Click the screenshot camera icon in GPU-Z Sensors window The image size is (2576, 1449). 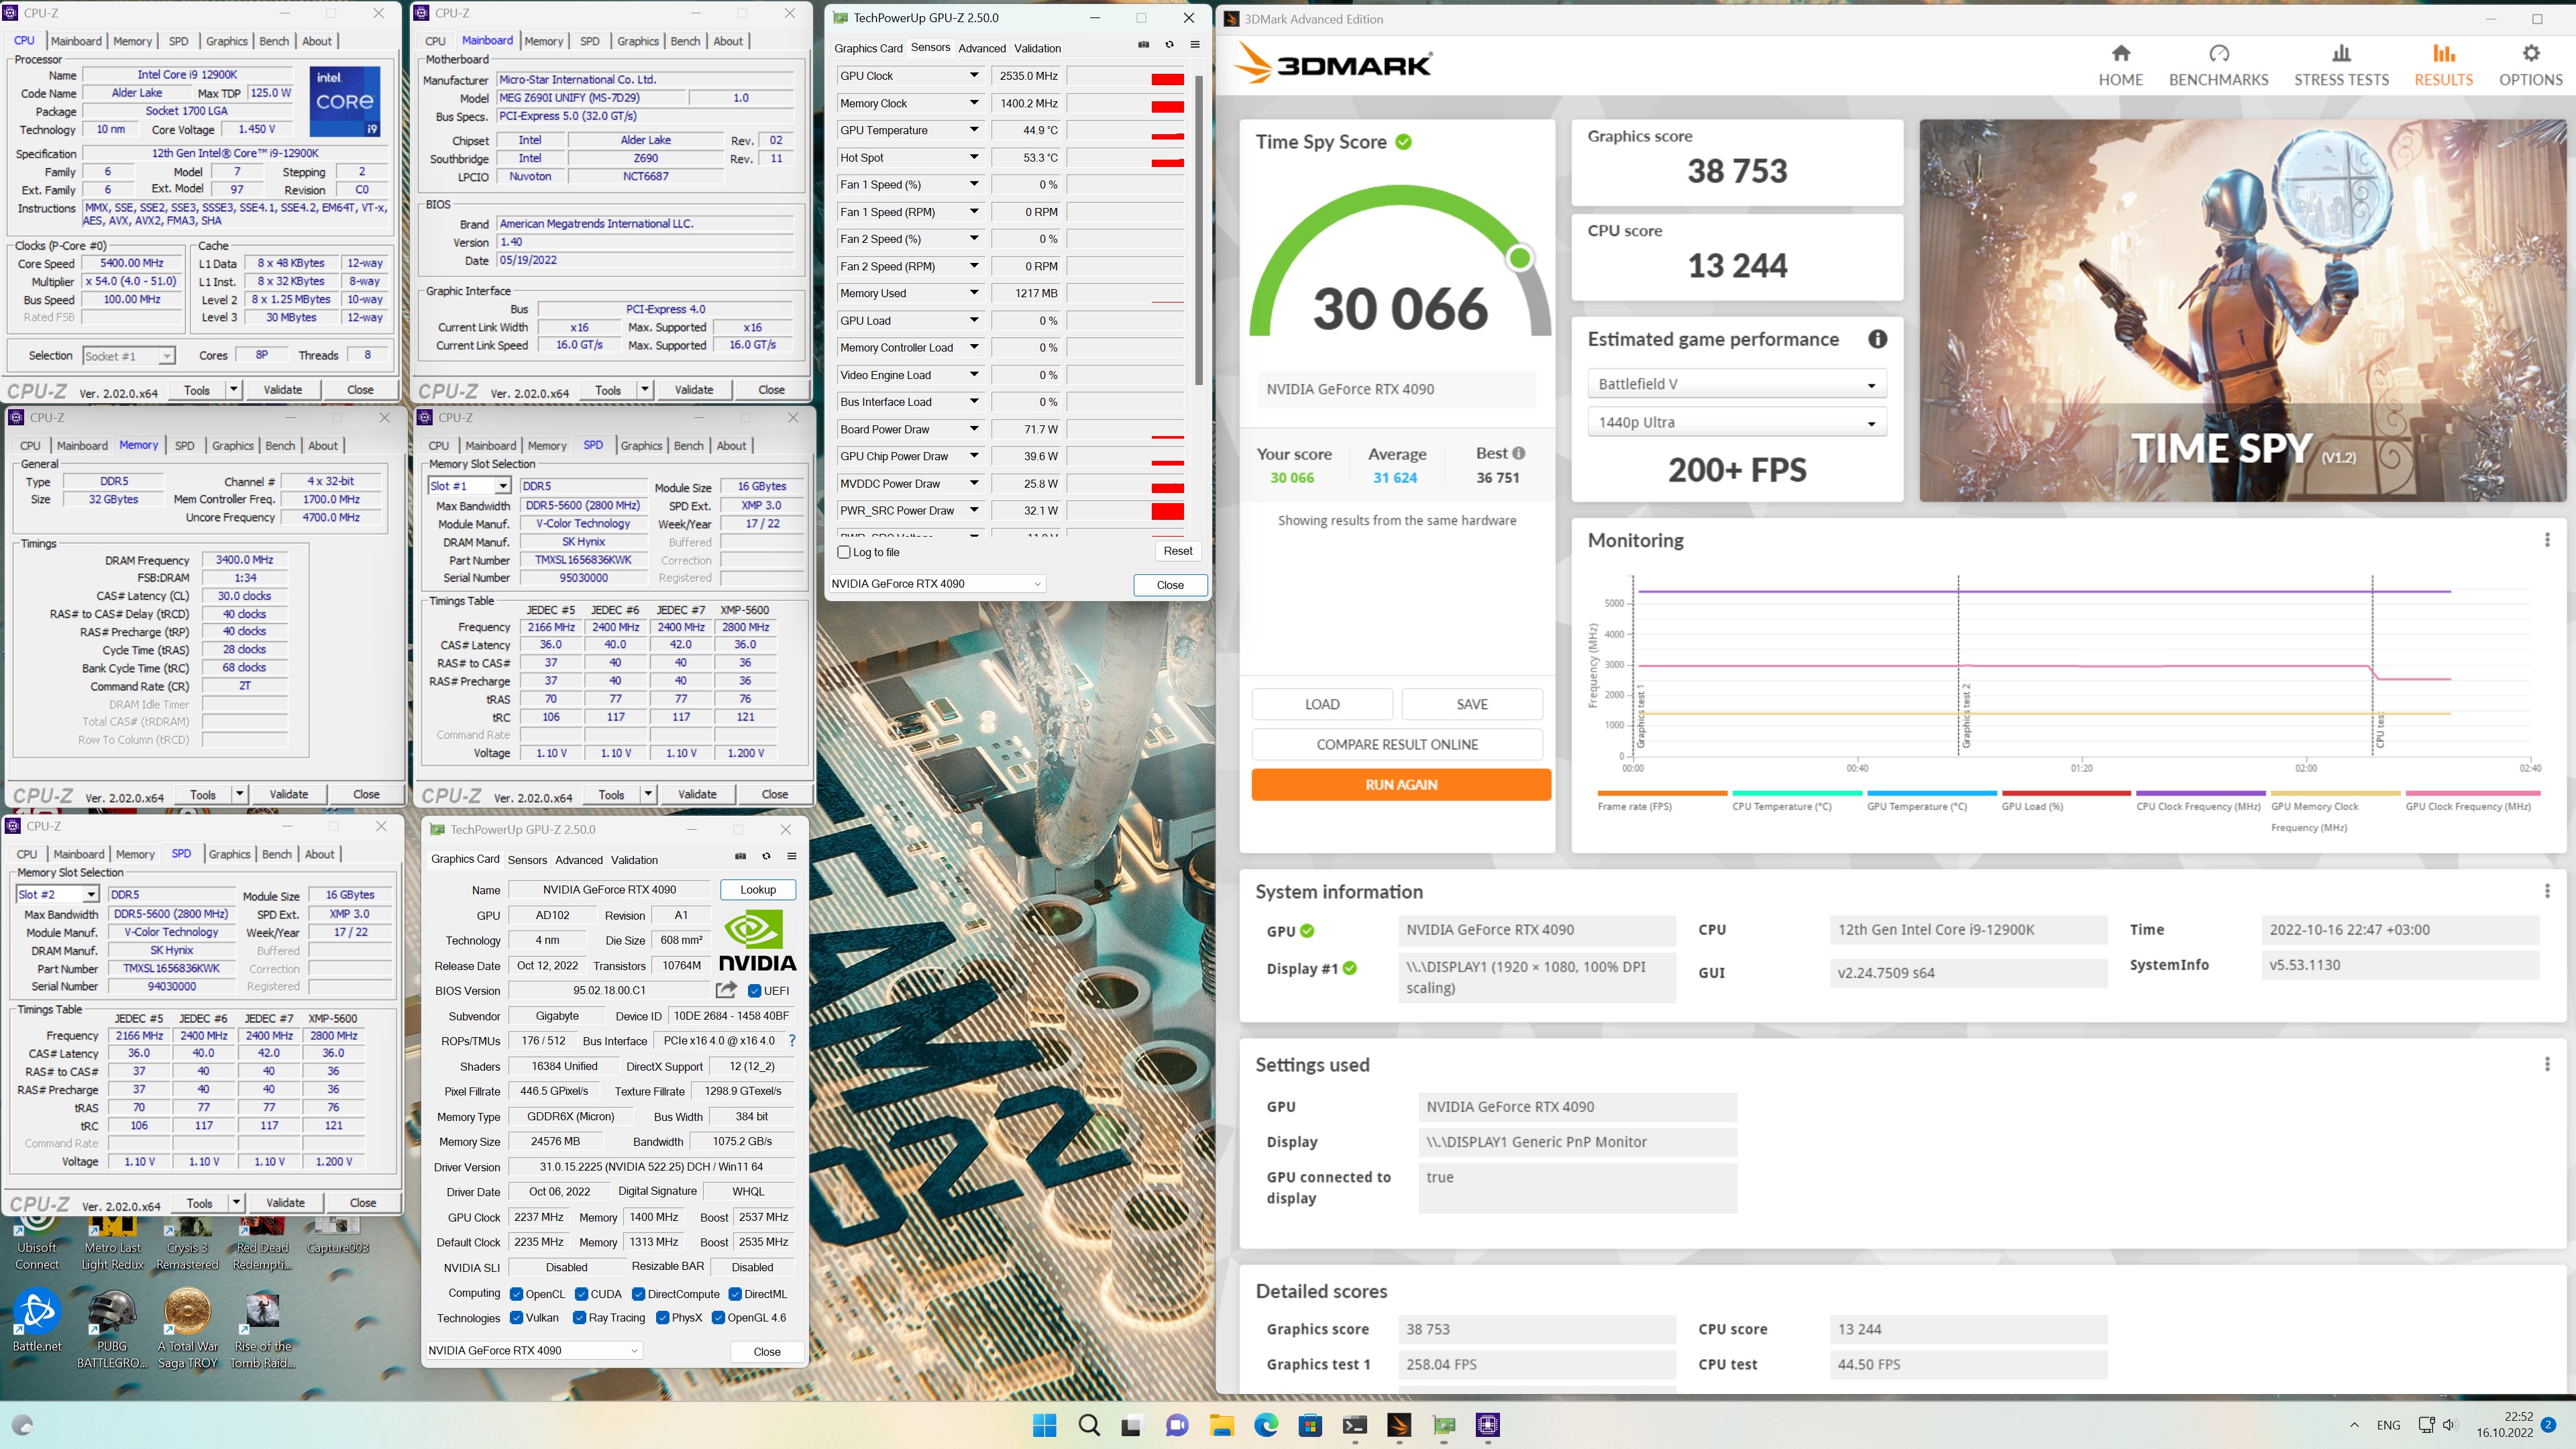coord(1144,45)
